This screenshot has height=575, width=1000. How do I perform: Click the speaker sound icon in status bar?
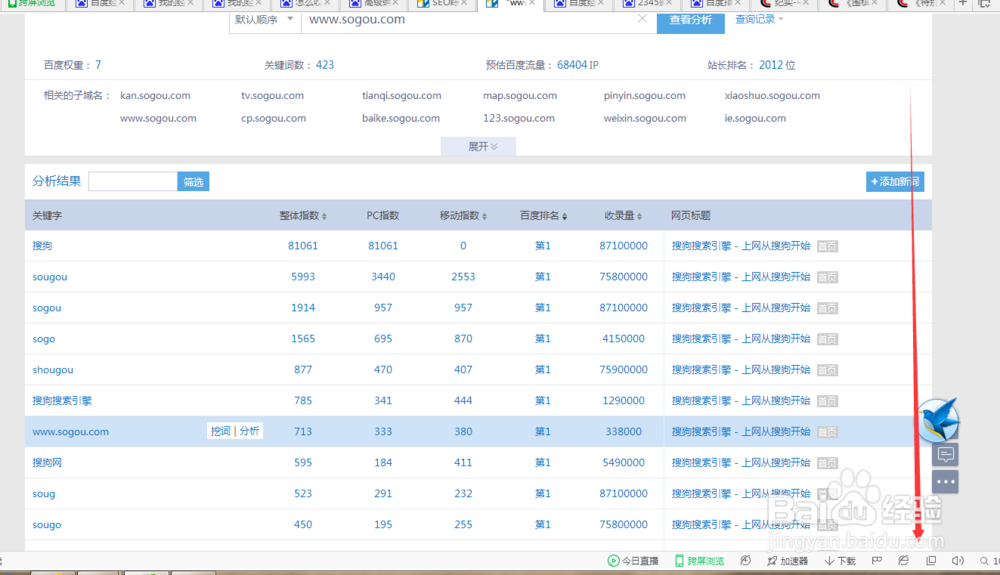(x=957, y=561)
